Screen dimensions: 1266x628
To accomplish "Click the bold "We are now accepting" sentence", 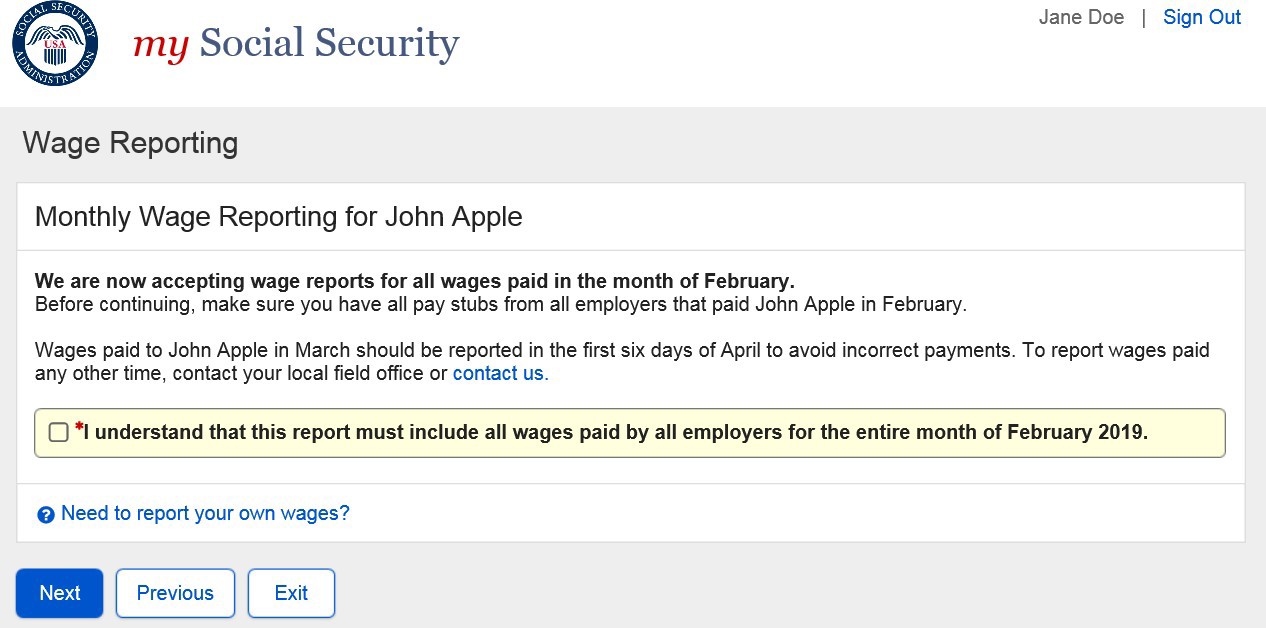I will tap(414, 281).
